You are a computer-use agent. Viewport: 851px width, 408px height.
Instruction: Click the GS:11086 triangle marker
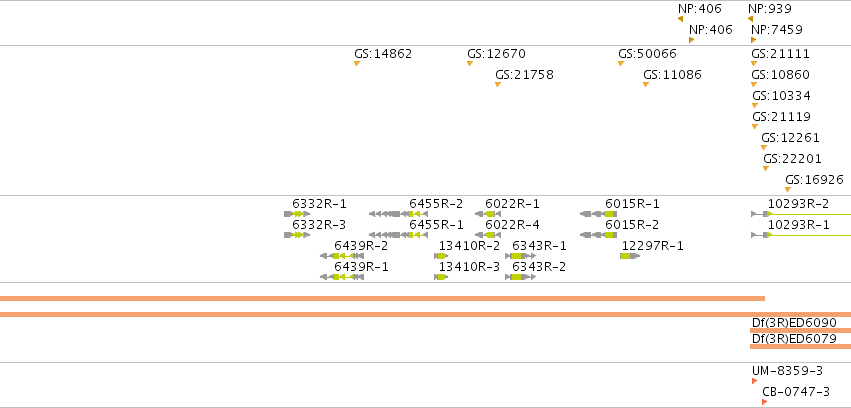click(645, 84)
